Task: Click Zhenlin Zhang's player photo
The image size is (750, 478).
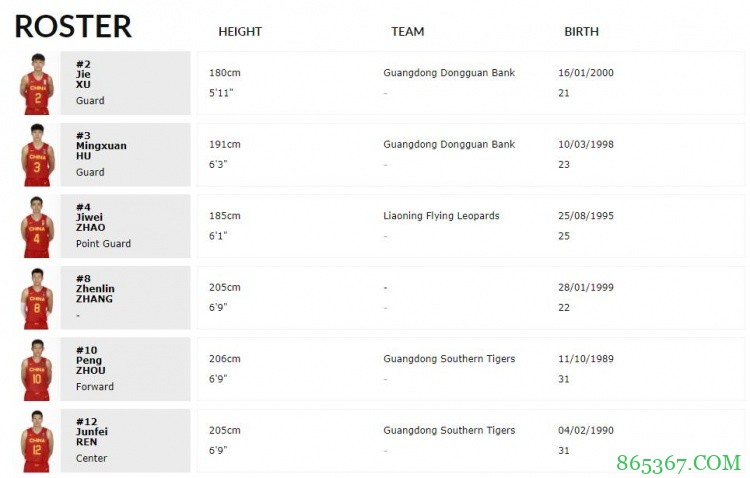Action: (37, 298)
